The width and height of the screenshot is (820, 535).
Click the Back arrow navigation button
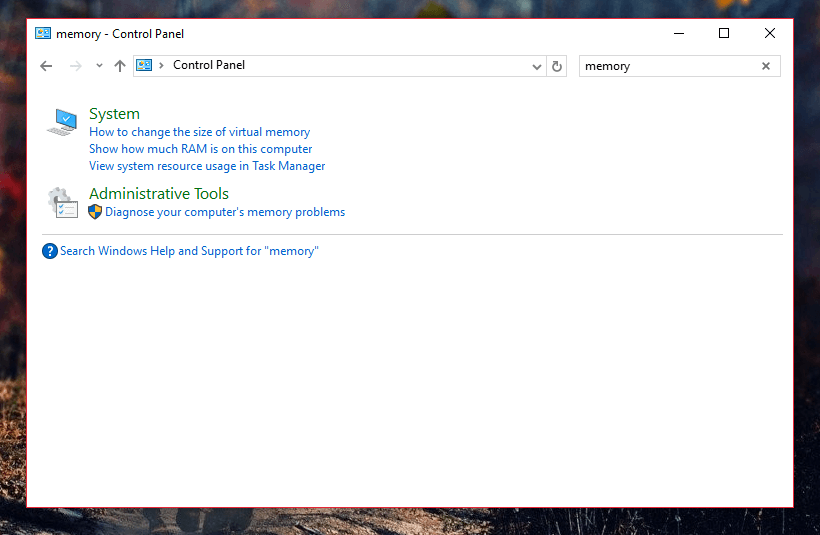click(x=46, y=66)
